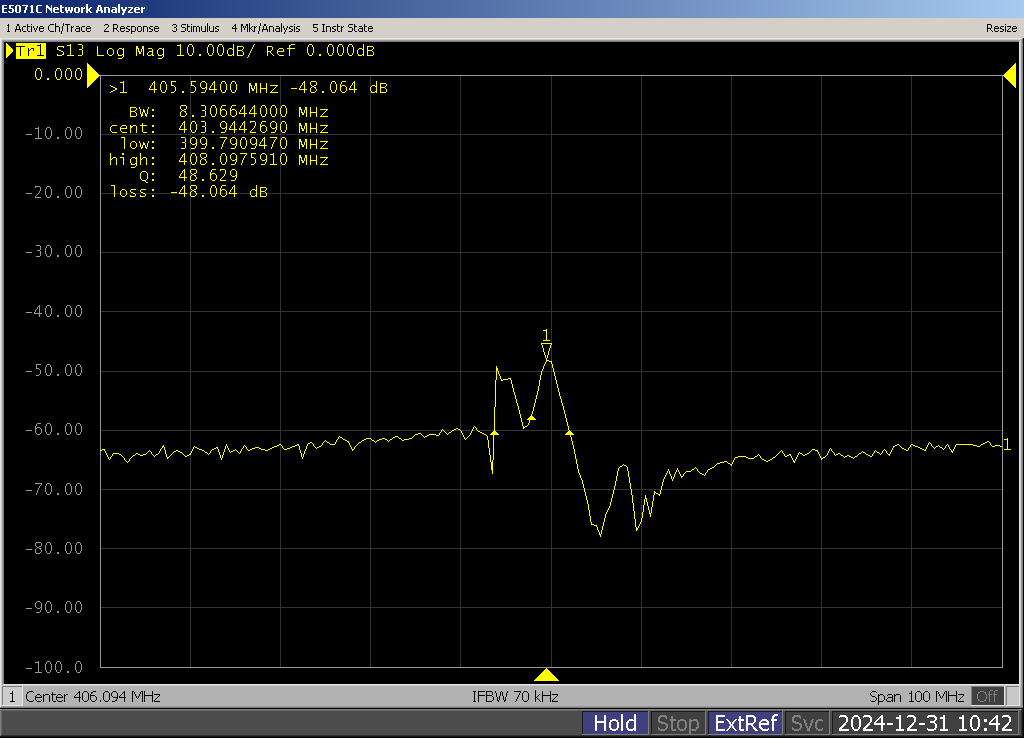
Task: Click the right-edge reference position arrow
Action: 1009,75
